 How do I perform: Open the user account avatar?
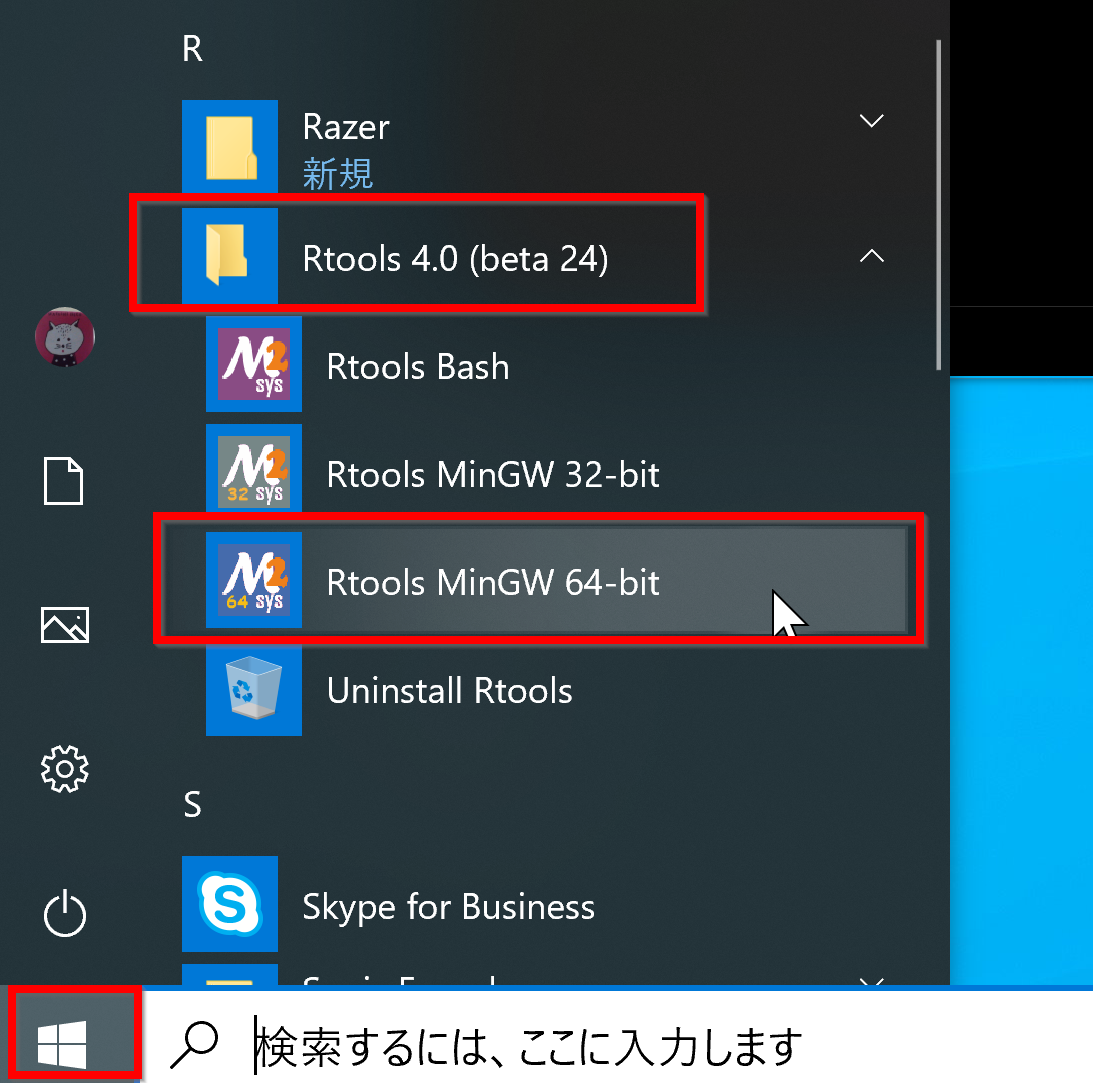point(65,337)
